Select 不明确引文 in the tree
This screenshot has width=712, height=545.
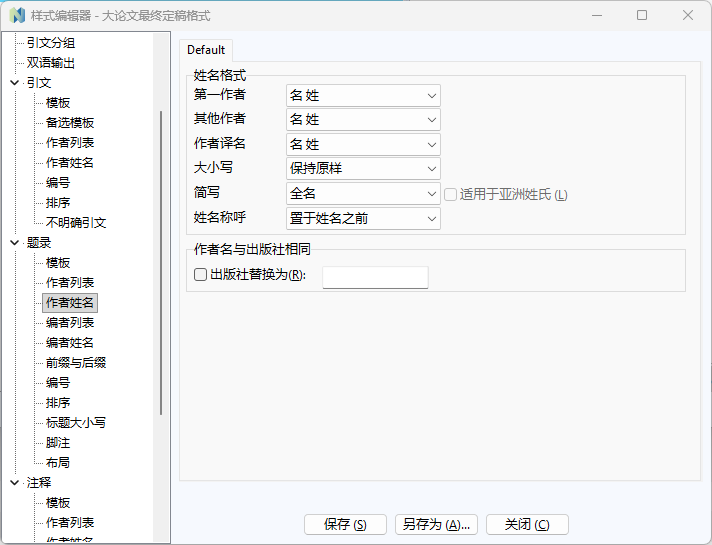(76, 223)
